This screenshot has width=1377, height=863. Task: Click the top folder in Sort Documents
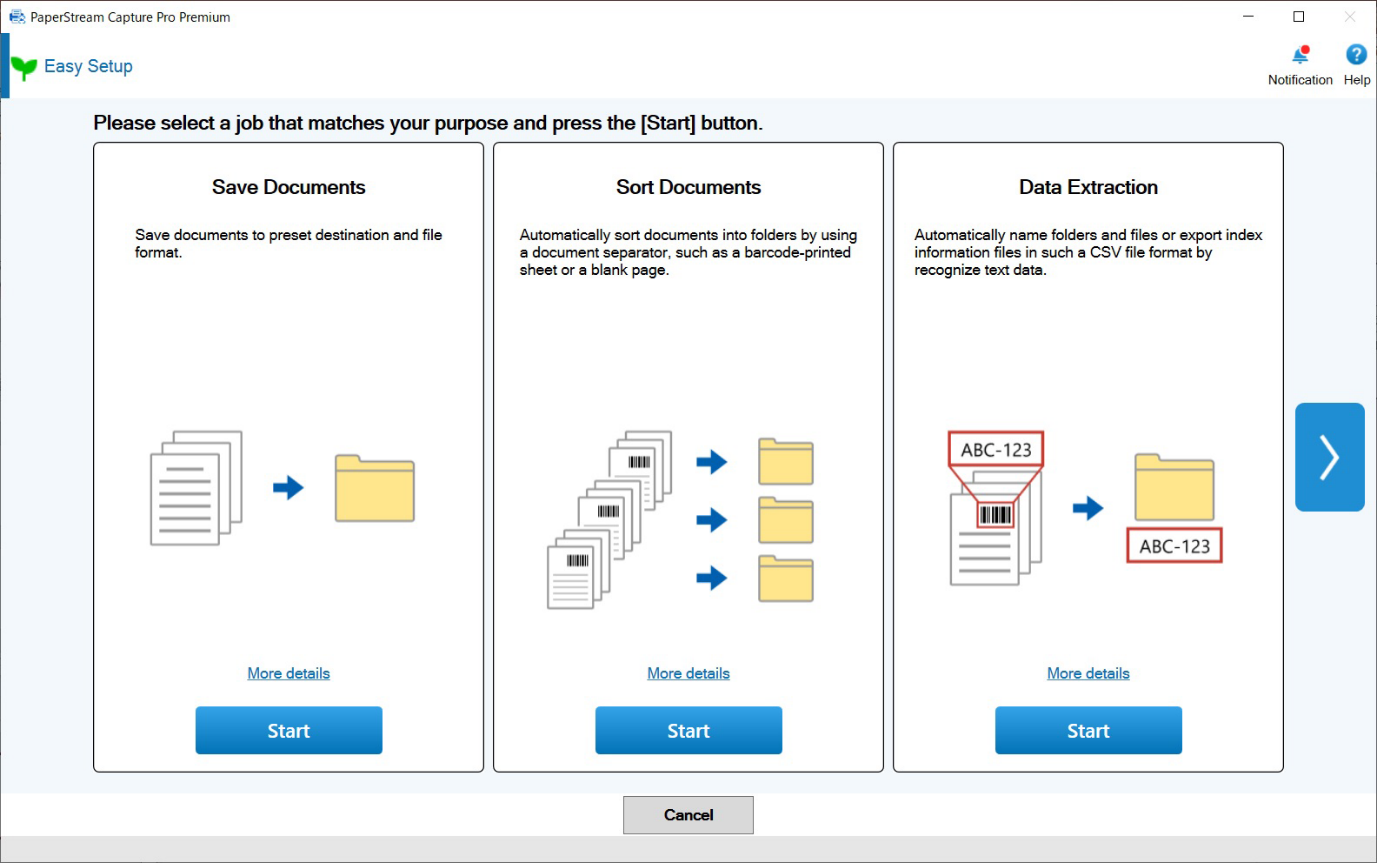coord(785,461)
